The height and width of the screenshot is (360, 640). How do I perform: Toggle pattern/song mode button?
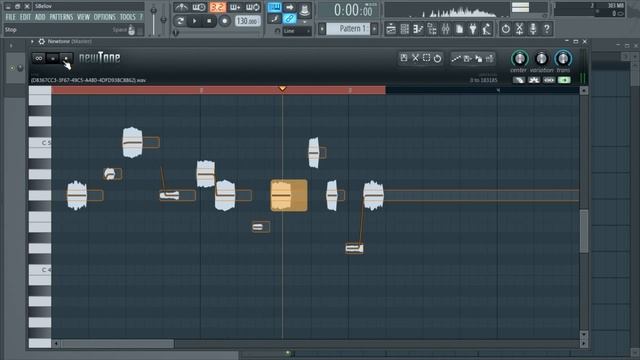tap(180, 21)
